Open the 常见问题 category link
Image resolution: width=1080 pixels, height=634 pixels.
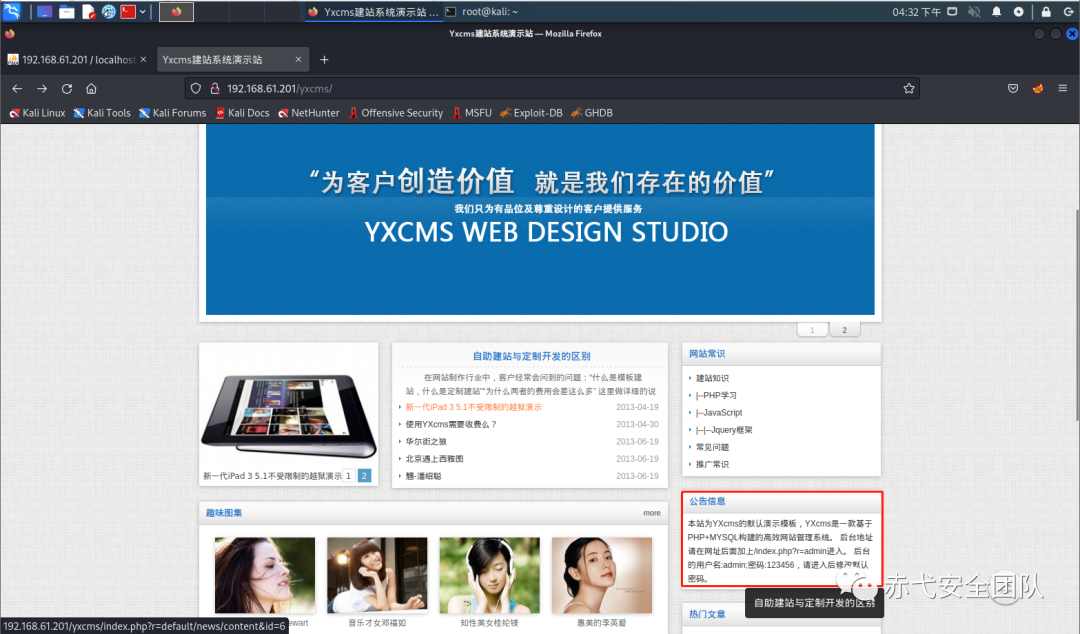(712, 447)
